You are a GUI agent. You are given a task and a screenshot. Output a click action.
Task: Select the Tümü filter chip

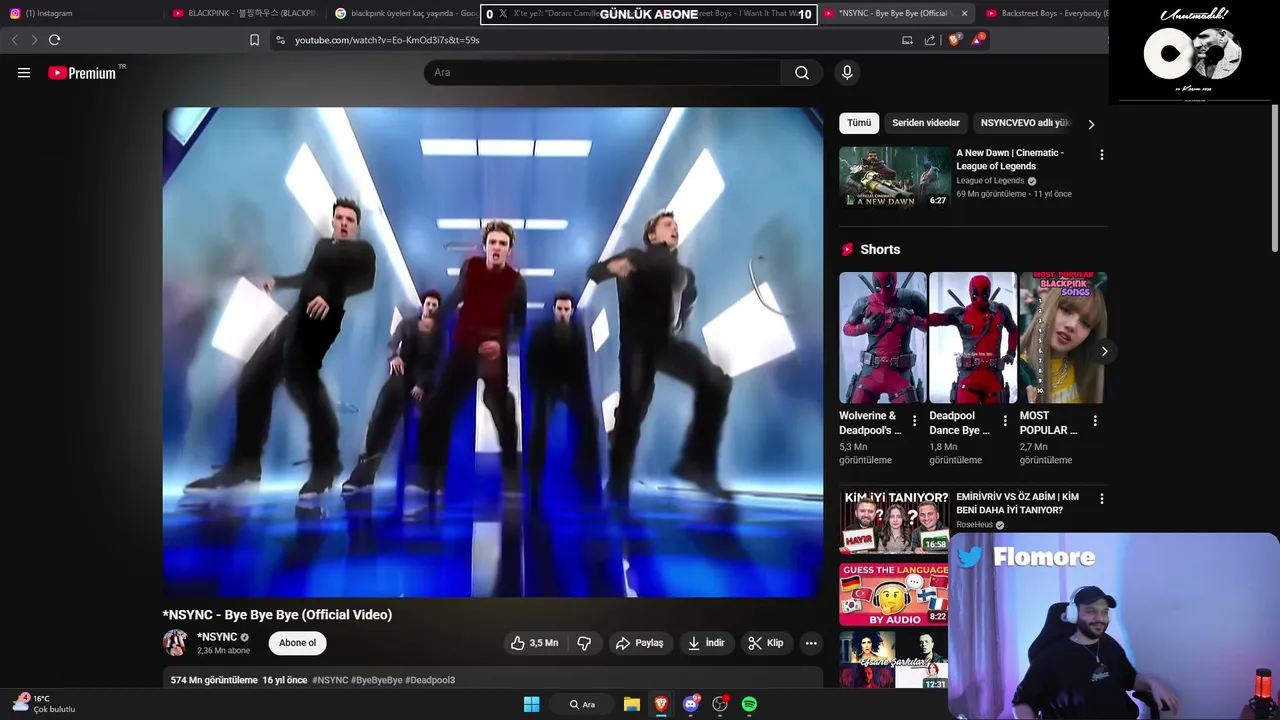[x=859, y=123]
